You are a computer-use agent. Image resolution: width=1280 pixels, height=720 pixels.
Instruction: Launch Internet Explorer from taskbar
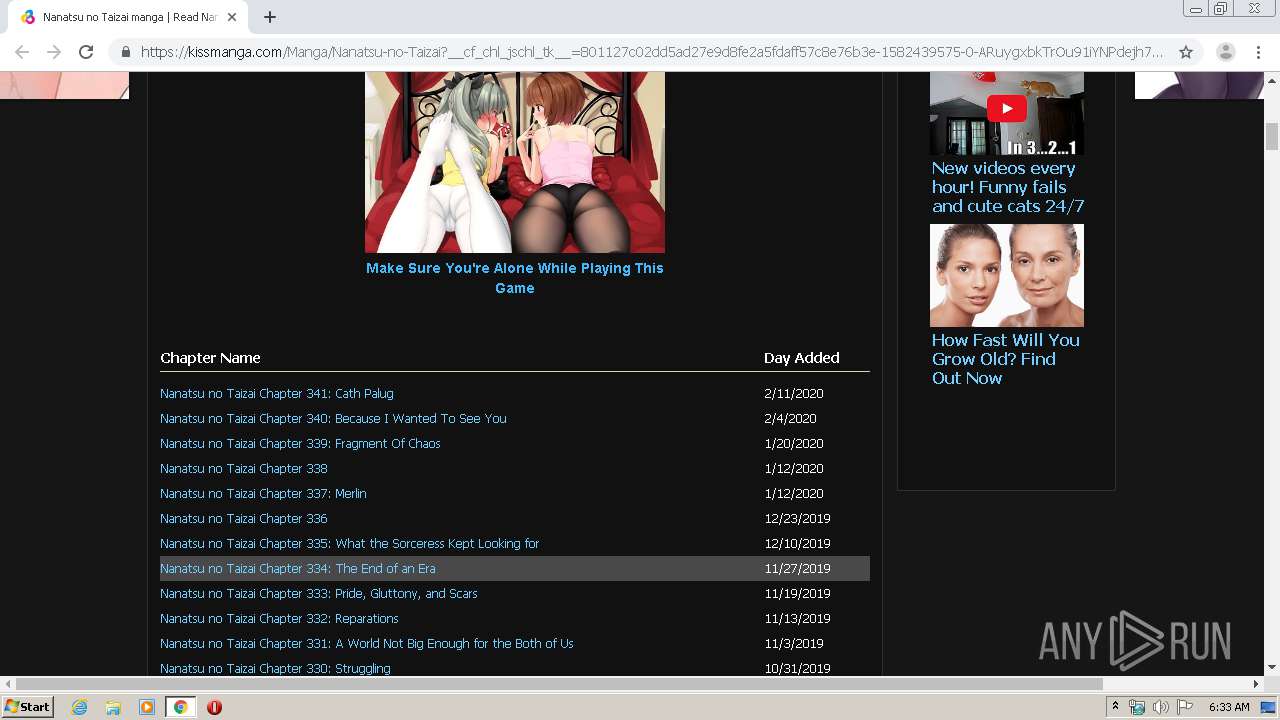[x=79, y=707]
